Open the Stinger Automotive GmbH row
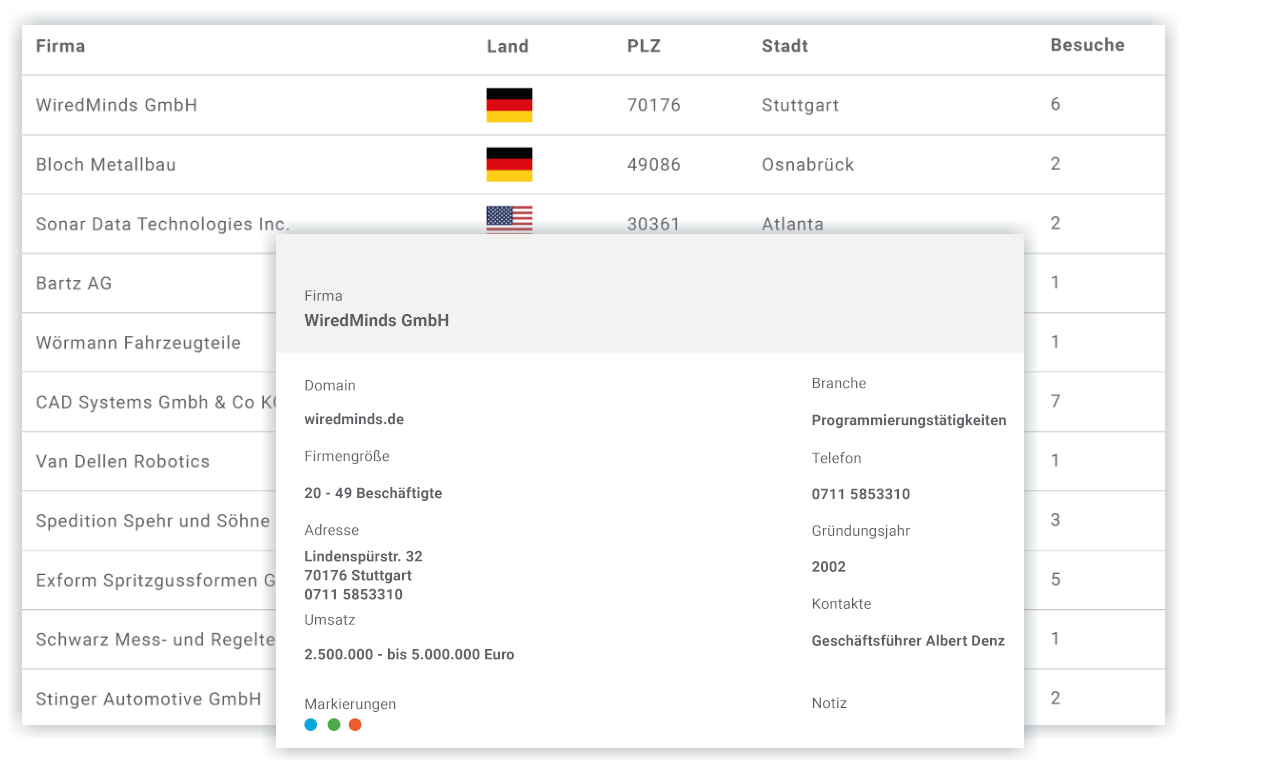 (149, 699)
